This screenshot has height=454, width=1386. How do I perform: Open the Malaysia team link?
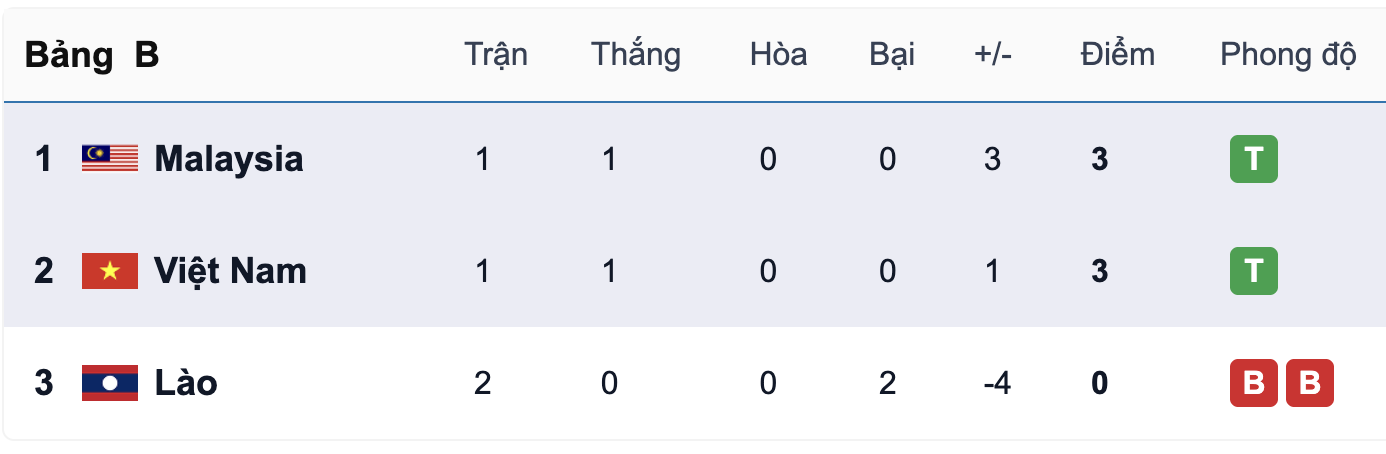[228, 159]
